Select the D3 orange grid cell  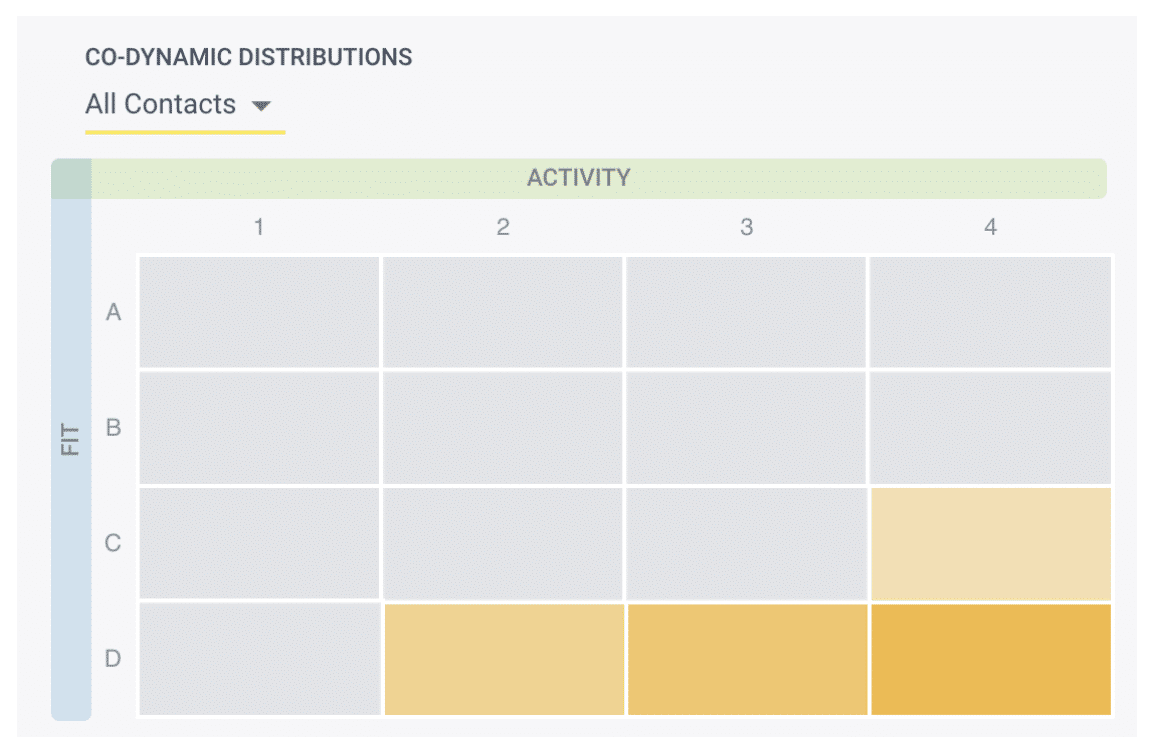click(x=747, y=659)
